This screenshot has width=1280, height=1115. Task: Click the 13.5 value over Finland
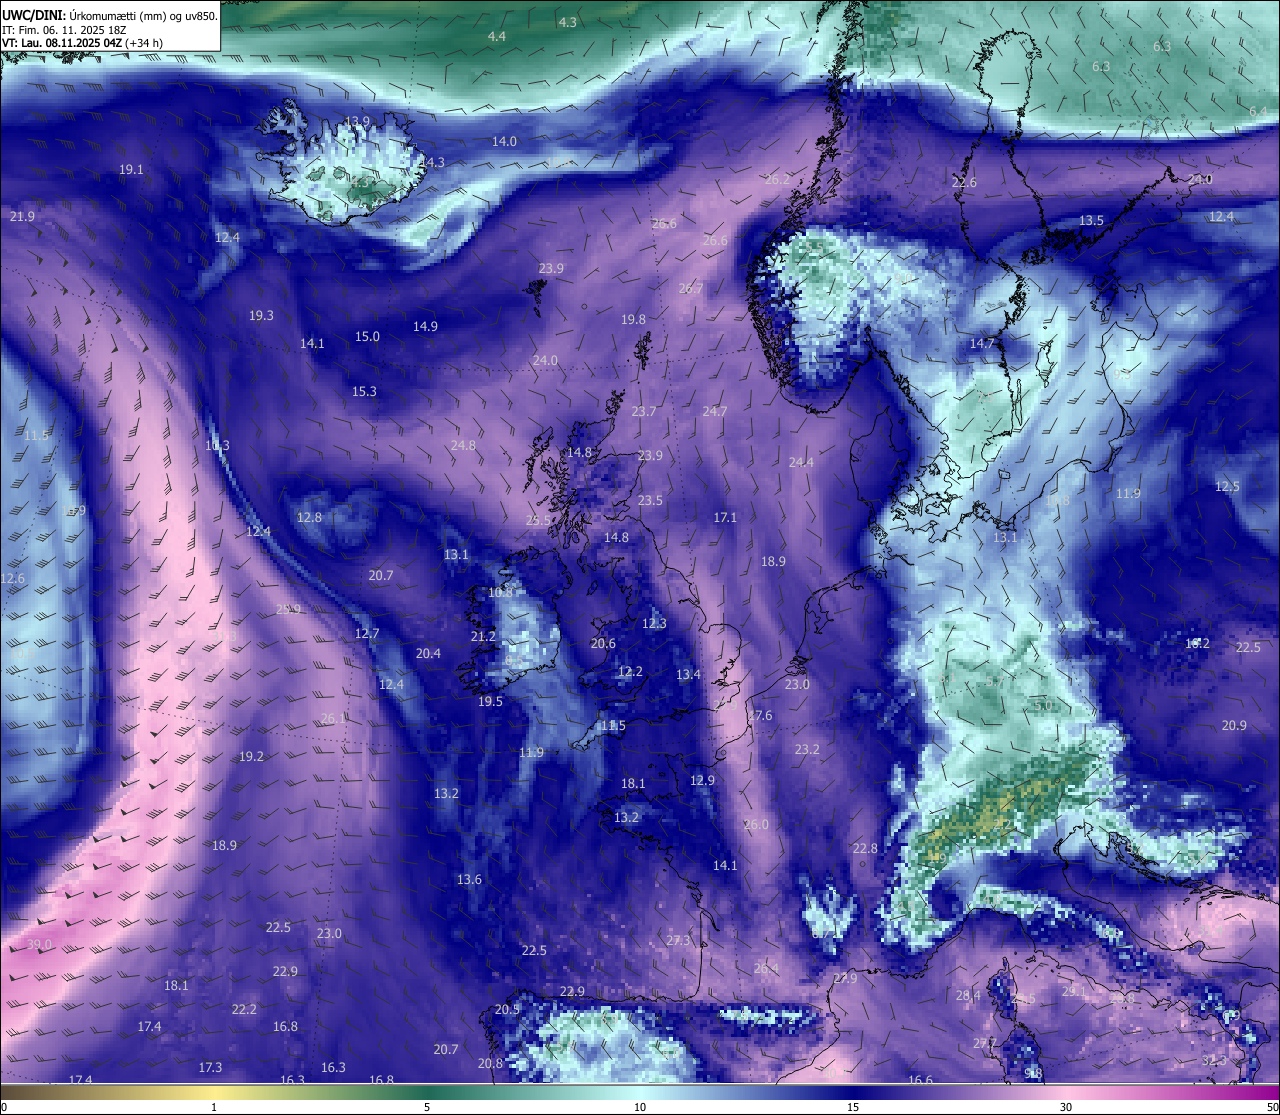(x=1091, y=221)
